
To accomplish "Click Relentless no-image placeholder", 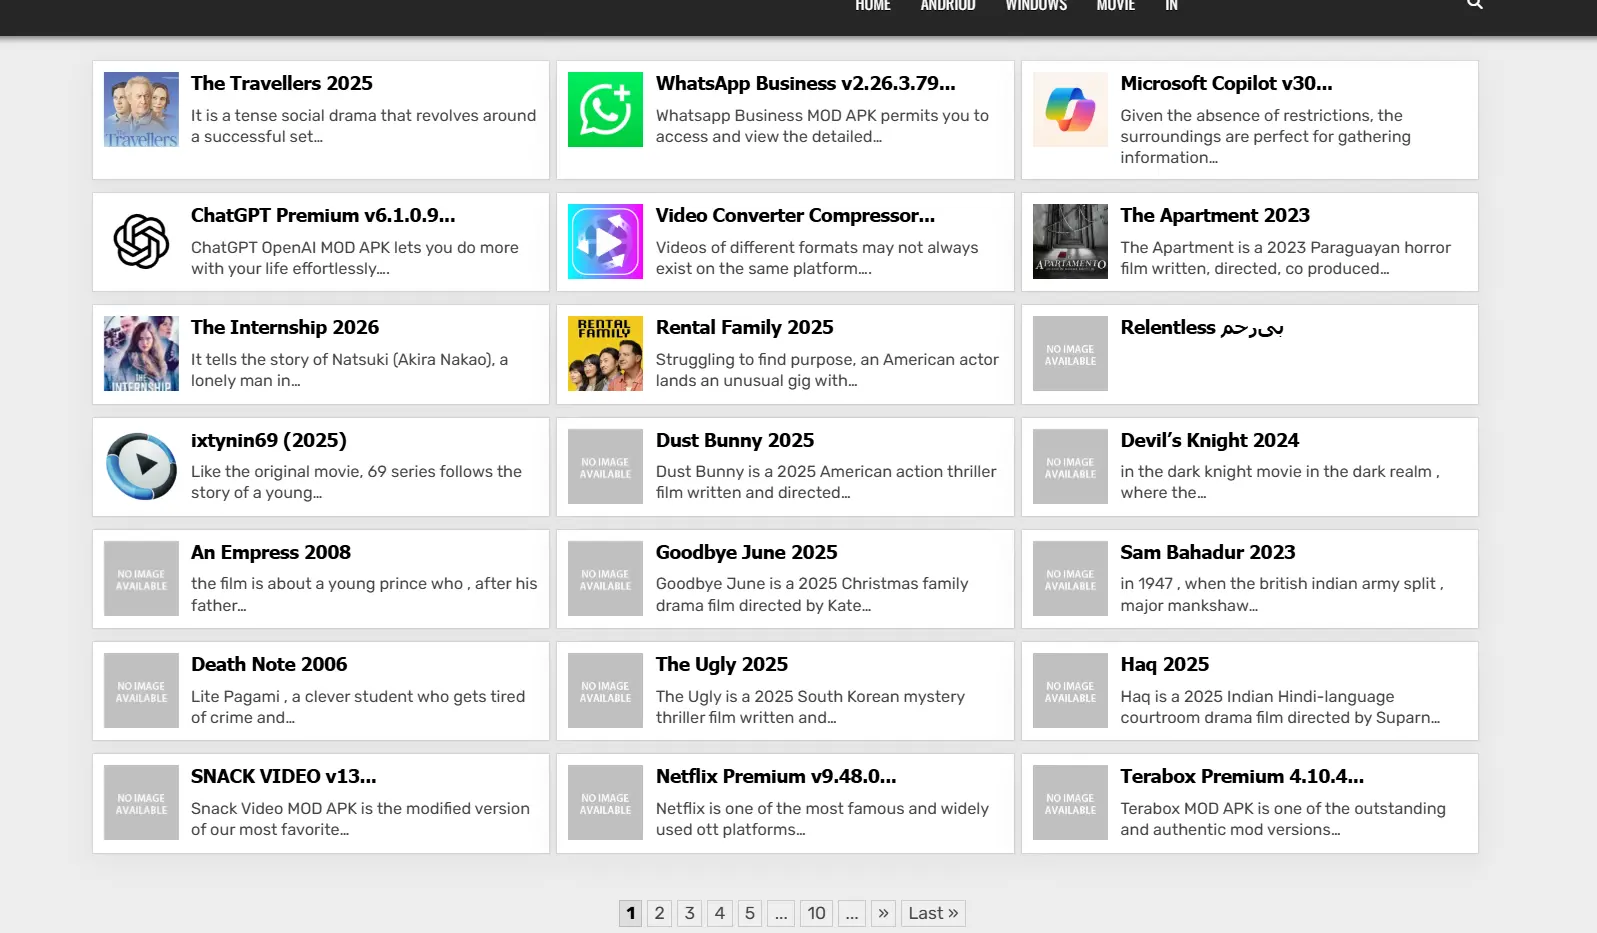I will [x=1070, y=353].
